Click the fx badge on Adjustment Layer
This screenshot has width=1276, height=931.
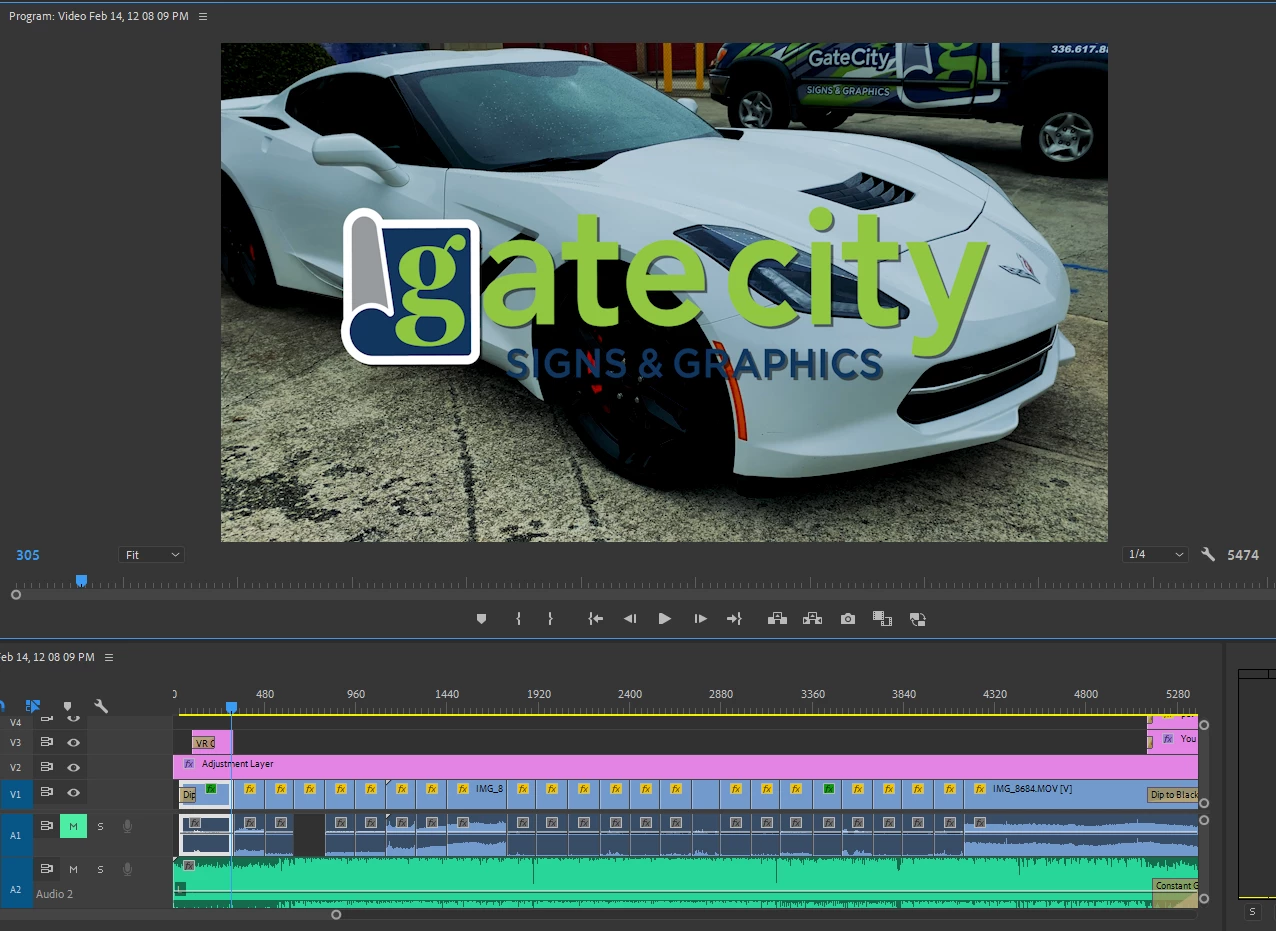pyautogui.click(x=189, y=764)
